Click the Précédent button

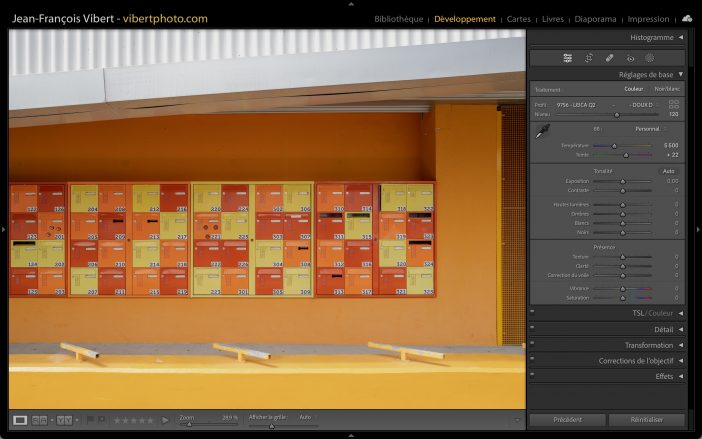point(566,420)
